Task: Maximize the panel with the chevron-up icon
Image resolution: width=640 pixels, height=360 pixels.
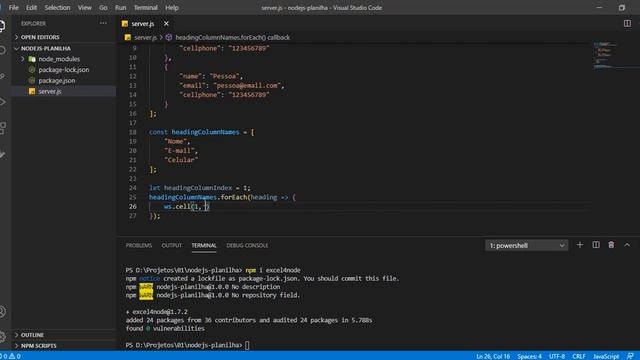Action: click(627, 245)
